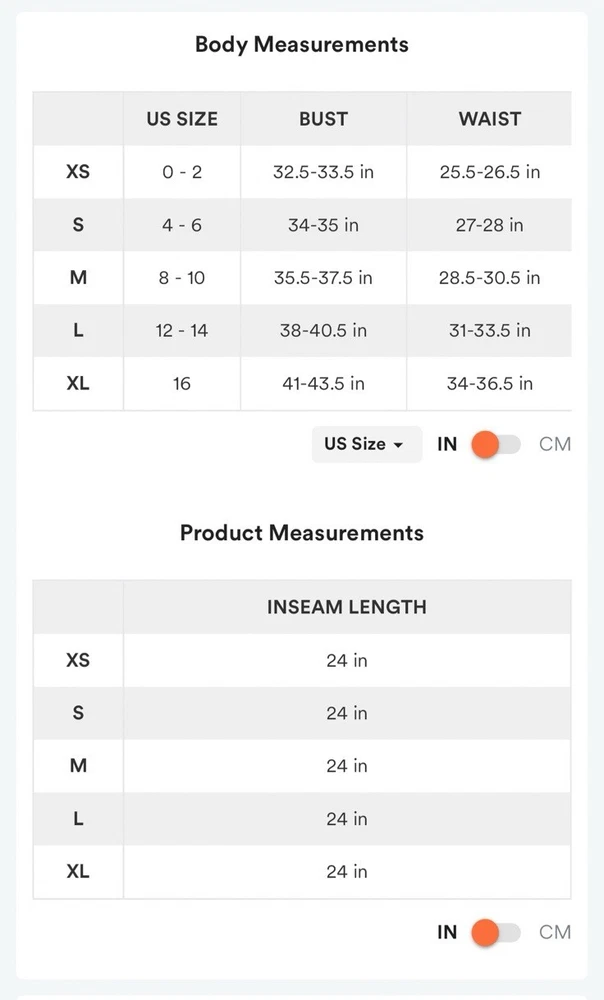Image resolution: width=604 pixels, height=1000 pixels.
Task: Select IN unit under Product Measurements
Action: point(447,933)
